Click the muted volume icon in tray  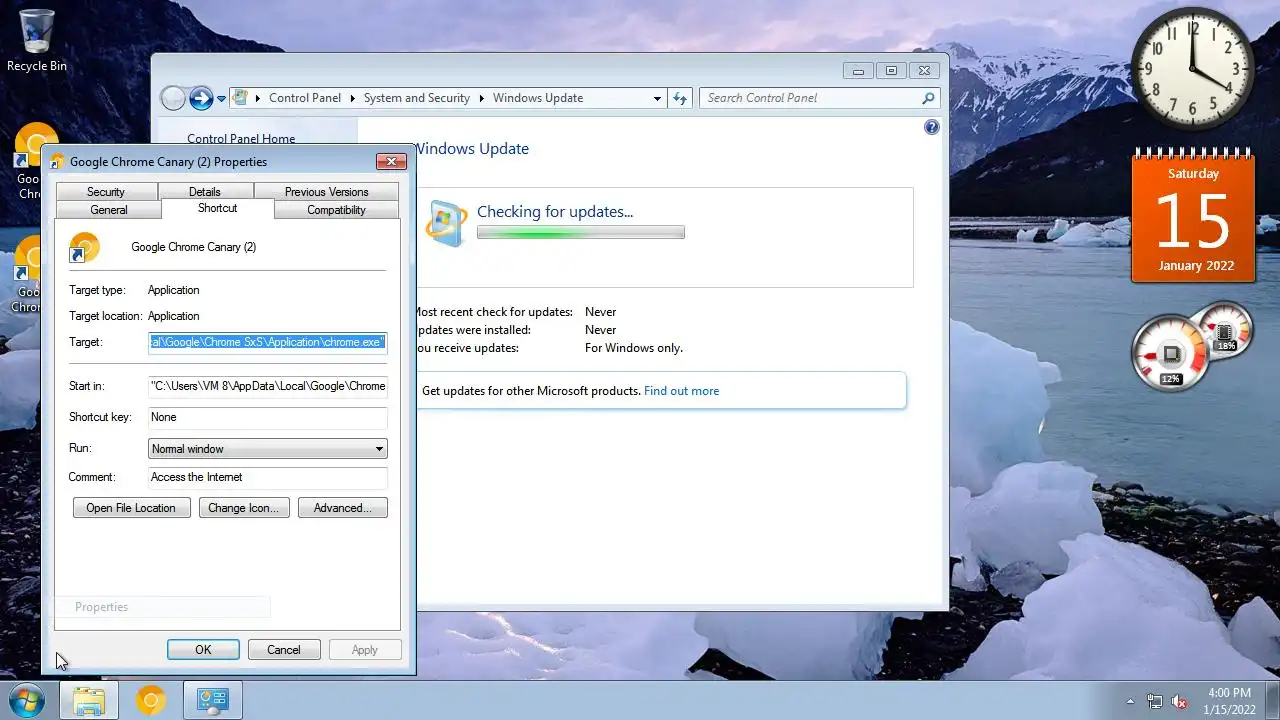pos(1180,701)
